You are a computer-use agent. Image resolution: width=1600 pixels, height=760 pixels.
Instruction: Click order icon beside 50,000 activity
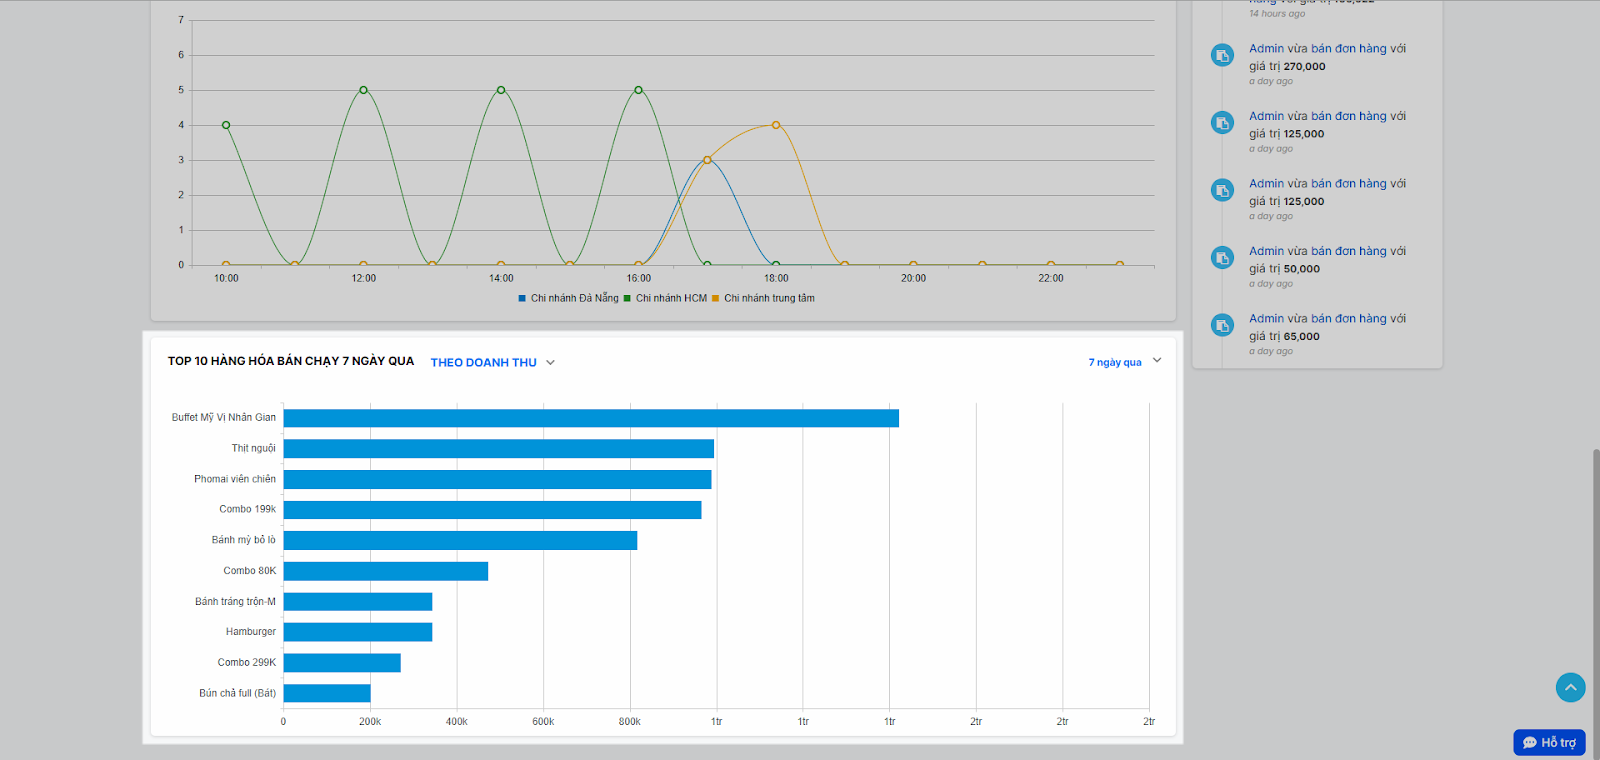[1222, 258]
